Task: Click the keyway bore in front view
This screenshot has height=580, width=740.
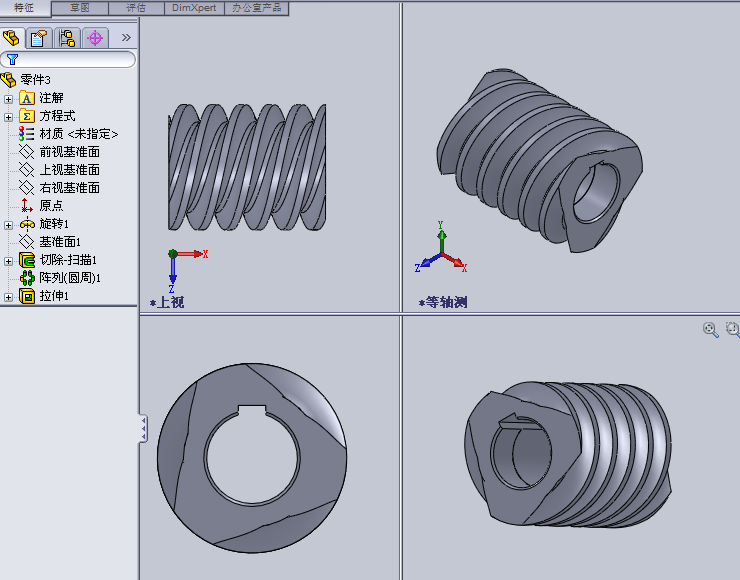Action: point(252,455)
